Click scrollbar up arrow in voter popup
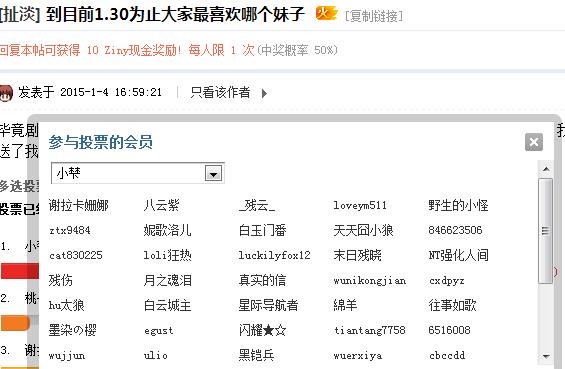The width and height of the screenshot is (565, 369). (546, 169)
